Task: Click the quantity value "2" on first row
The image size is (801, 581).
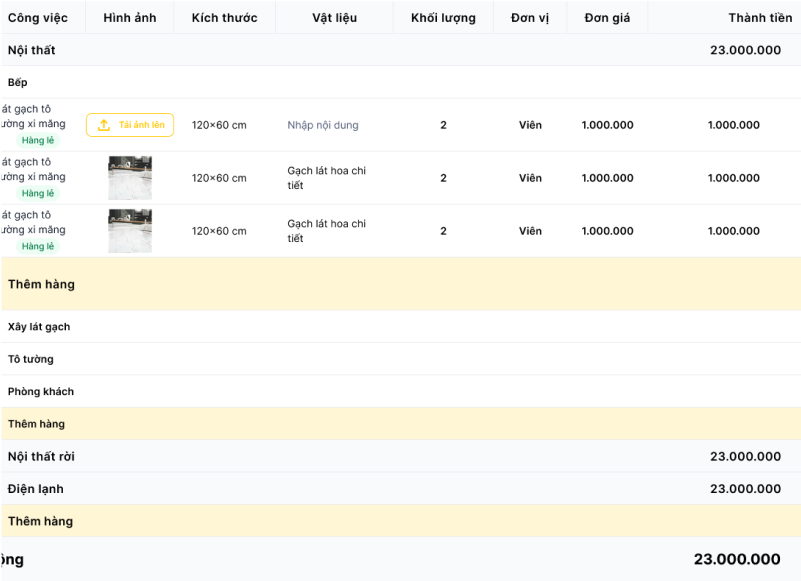Action: [443, 125]
